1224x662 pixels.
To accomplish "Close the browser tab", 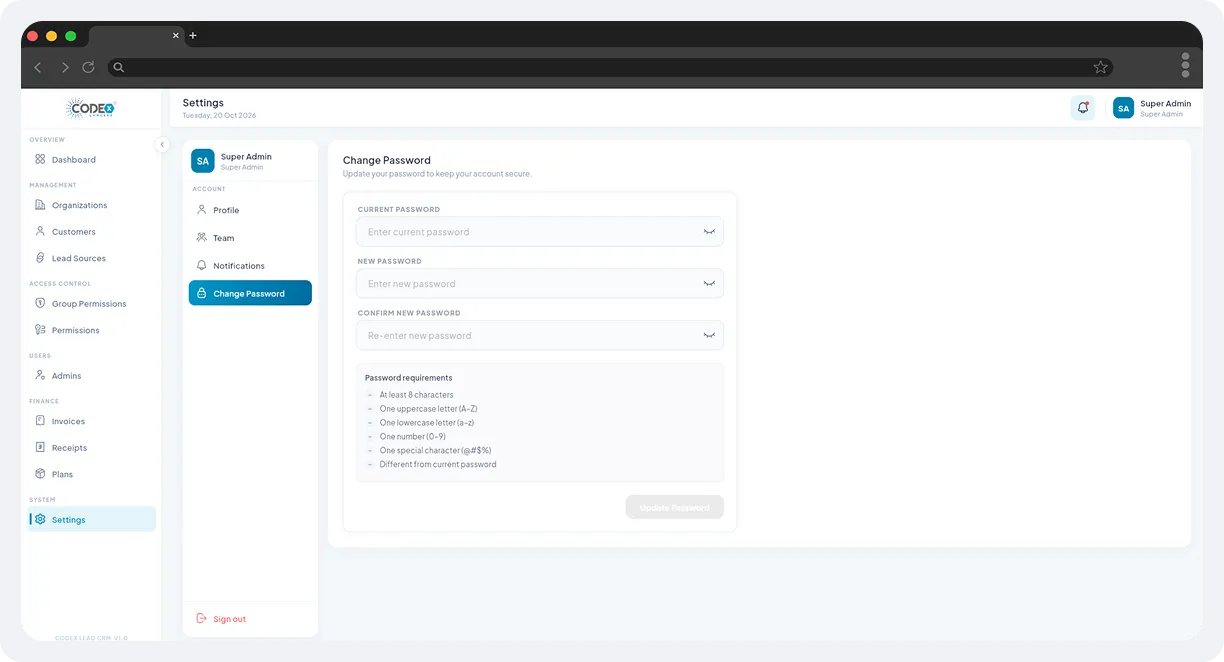I will [x=176, y=35].
